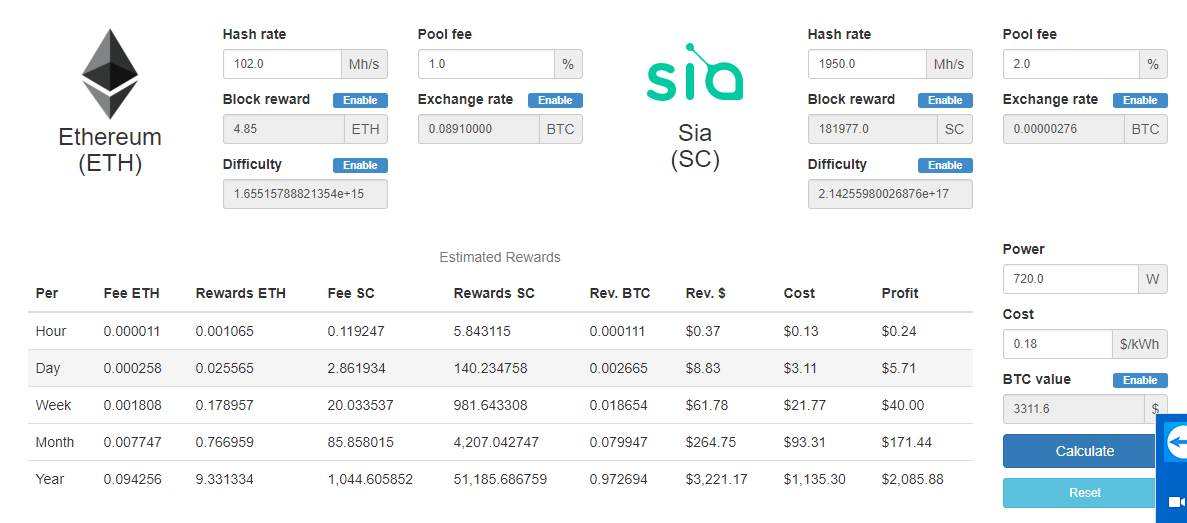Enable the Ethereum exchange rate field
Viewport: 1187px width, 523px height.
click(555, 100)
